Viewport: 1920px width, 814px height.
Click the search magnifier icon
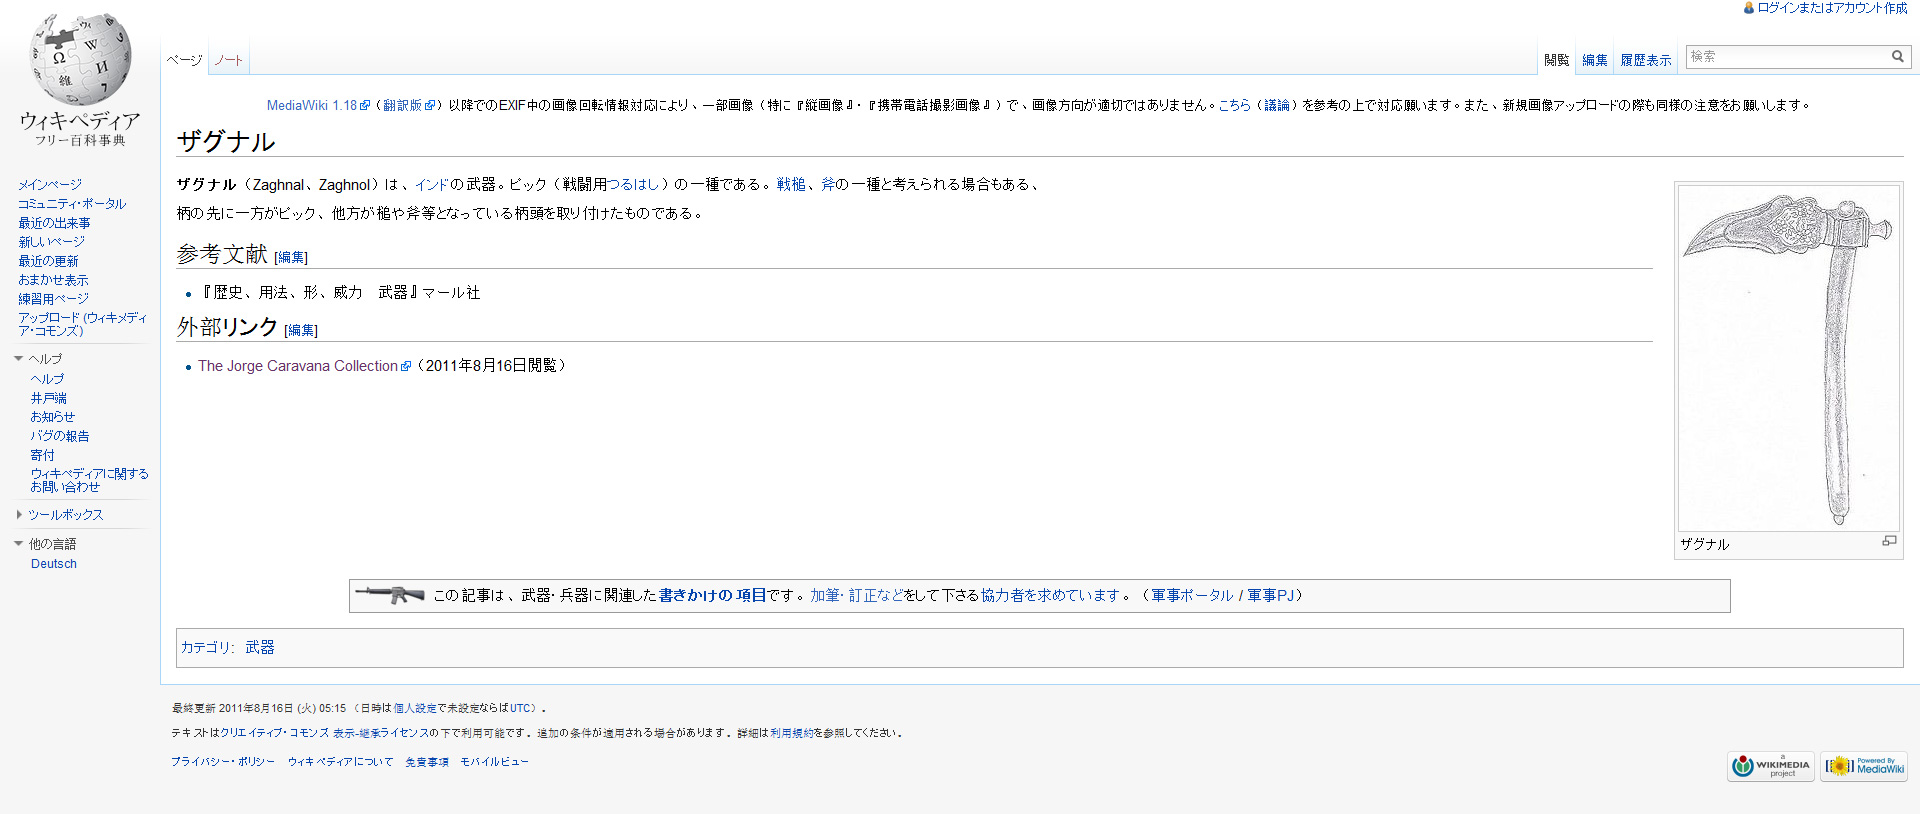(x=1897, y=57)
